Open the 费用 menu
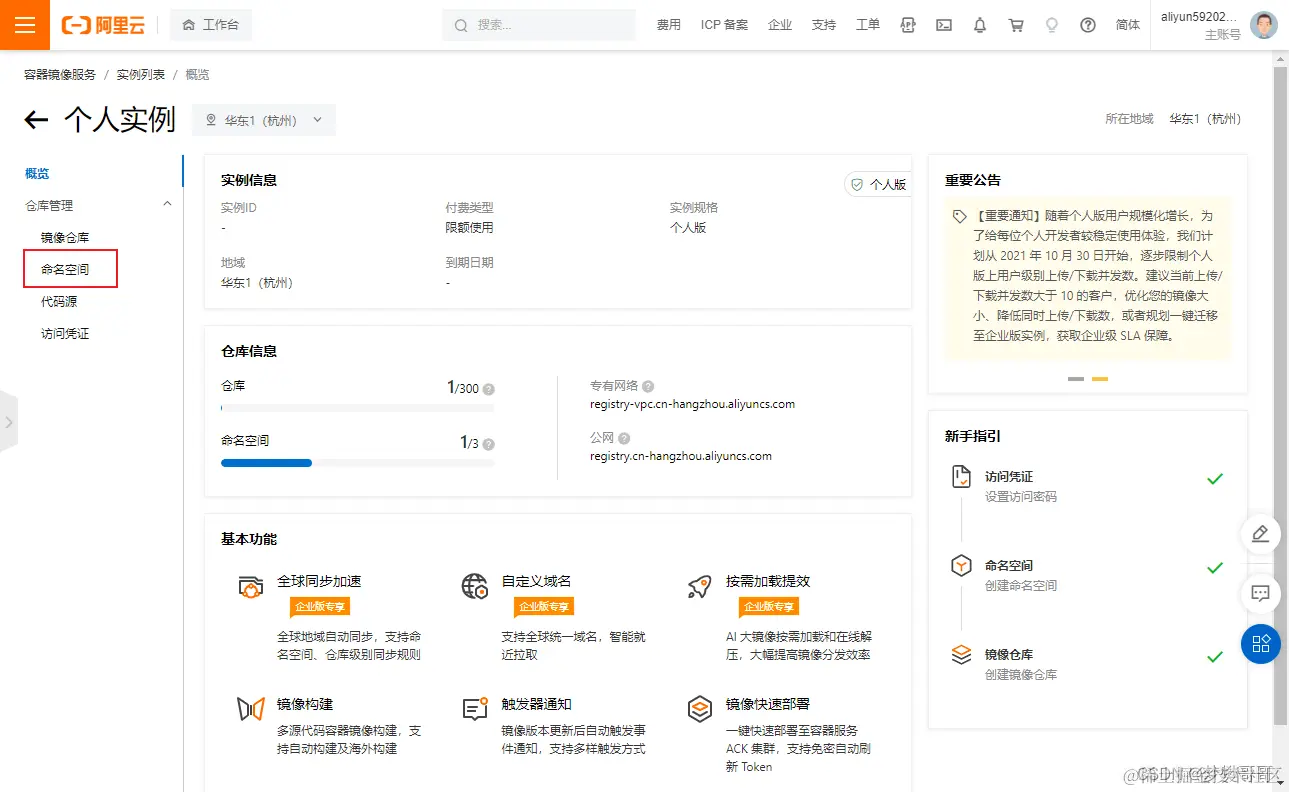 click(668, 25)
